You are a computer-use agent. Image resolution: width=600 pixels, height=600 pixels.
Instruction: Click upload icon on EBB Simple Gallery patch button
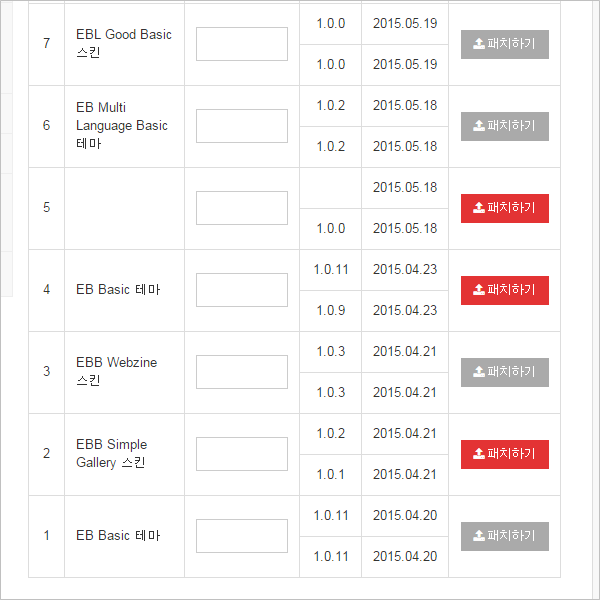479,454
